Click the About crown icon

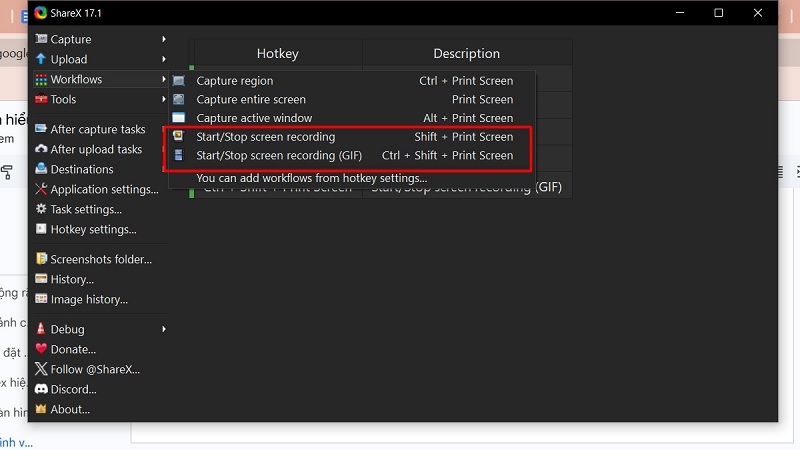(41, 409)
